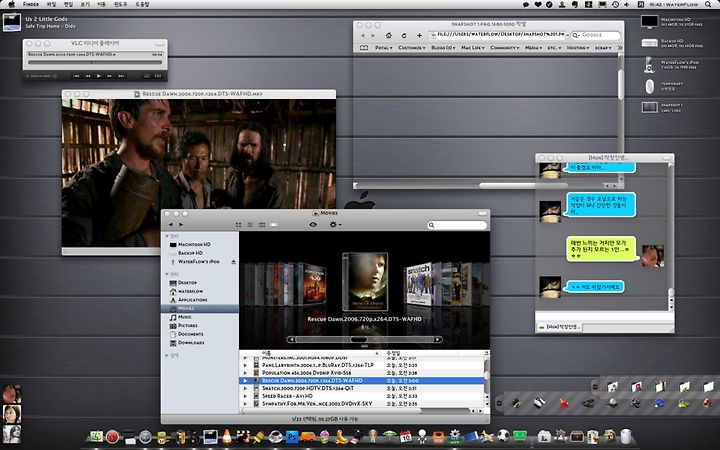Open Portal bookmarks dropdown in Safari

tap(383, 48)
